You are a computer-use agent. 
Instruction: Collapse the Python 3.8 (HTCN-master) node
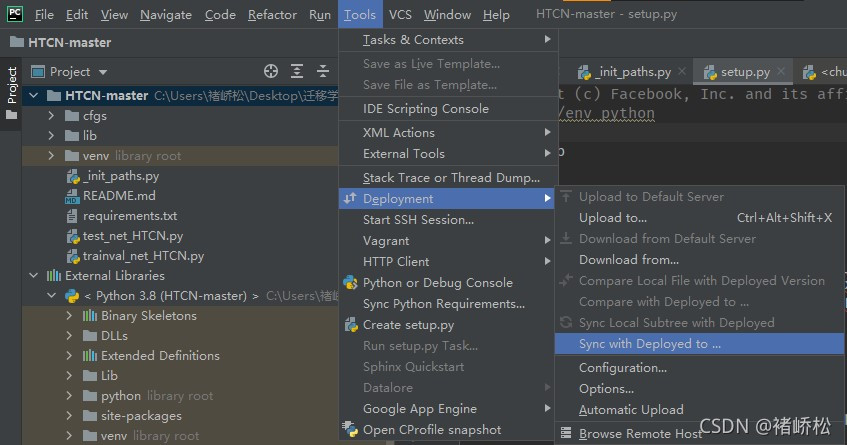[52, 295]
